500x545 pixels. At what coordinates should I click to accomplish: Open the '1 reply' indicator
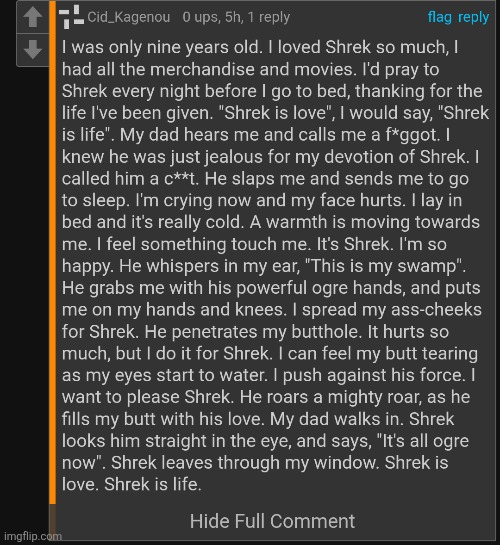[x=269, y=17]
